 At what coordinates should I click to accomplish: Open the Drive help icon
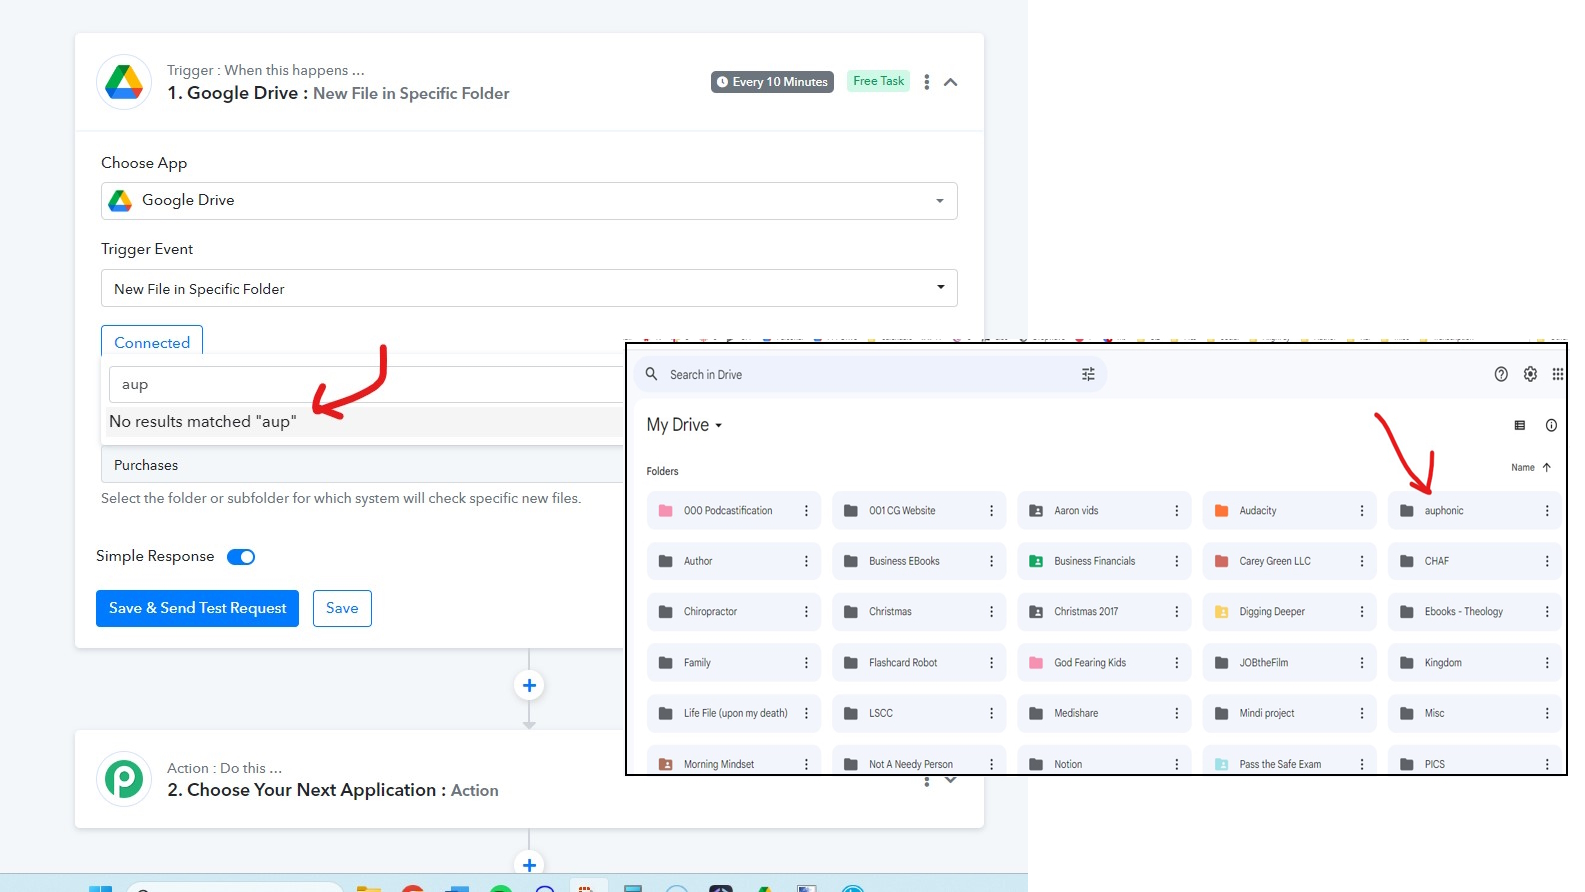1501,374
